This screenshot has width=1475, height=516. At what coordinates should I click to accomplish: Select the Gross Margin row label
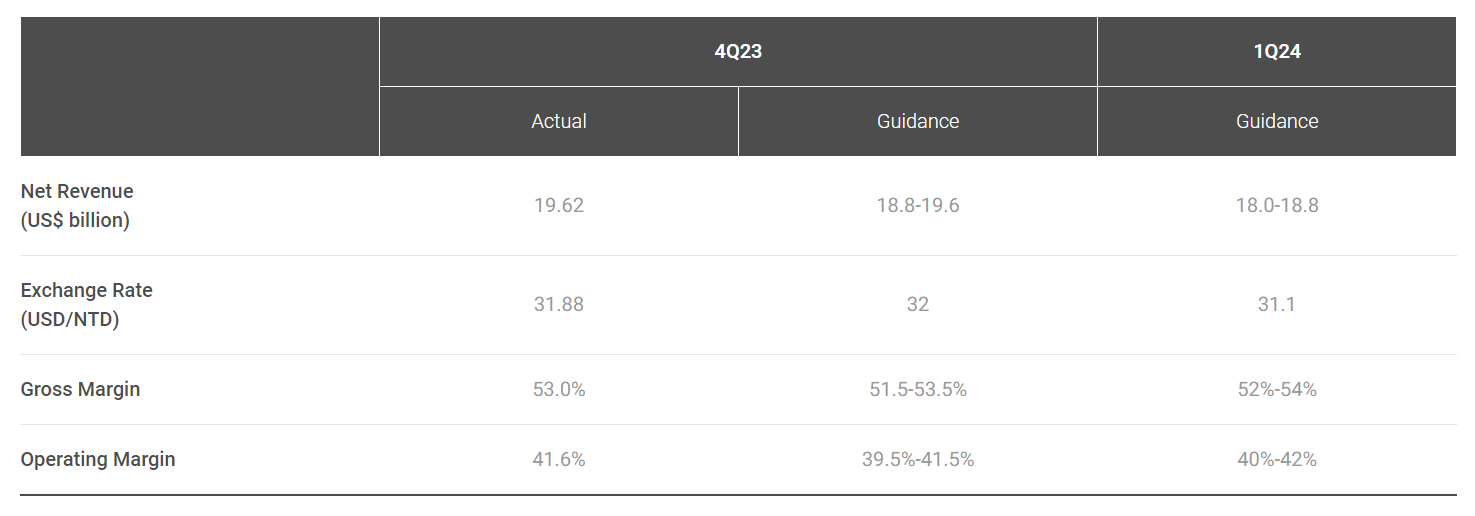80,389
